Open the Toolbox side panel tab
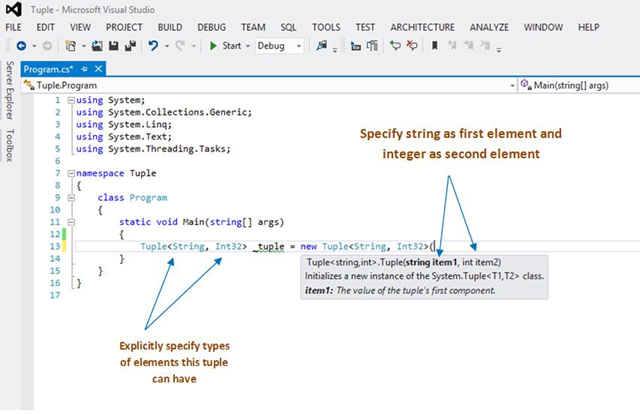Viewport: 640px width, 414px height. click(x=11, y=145)
